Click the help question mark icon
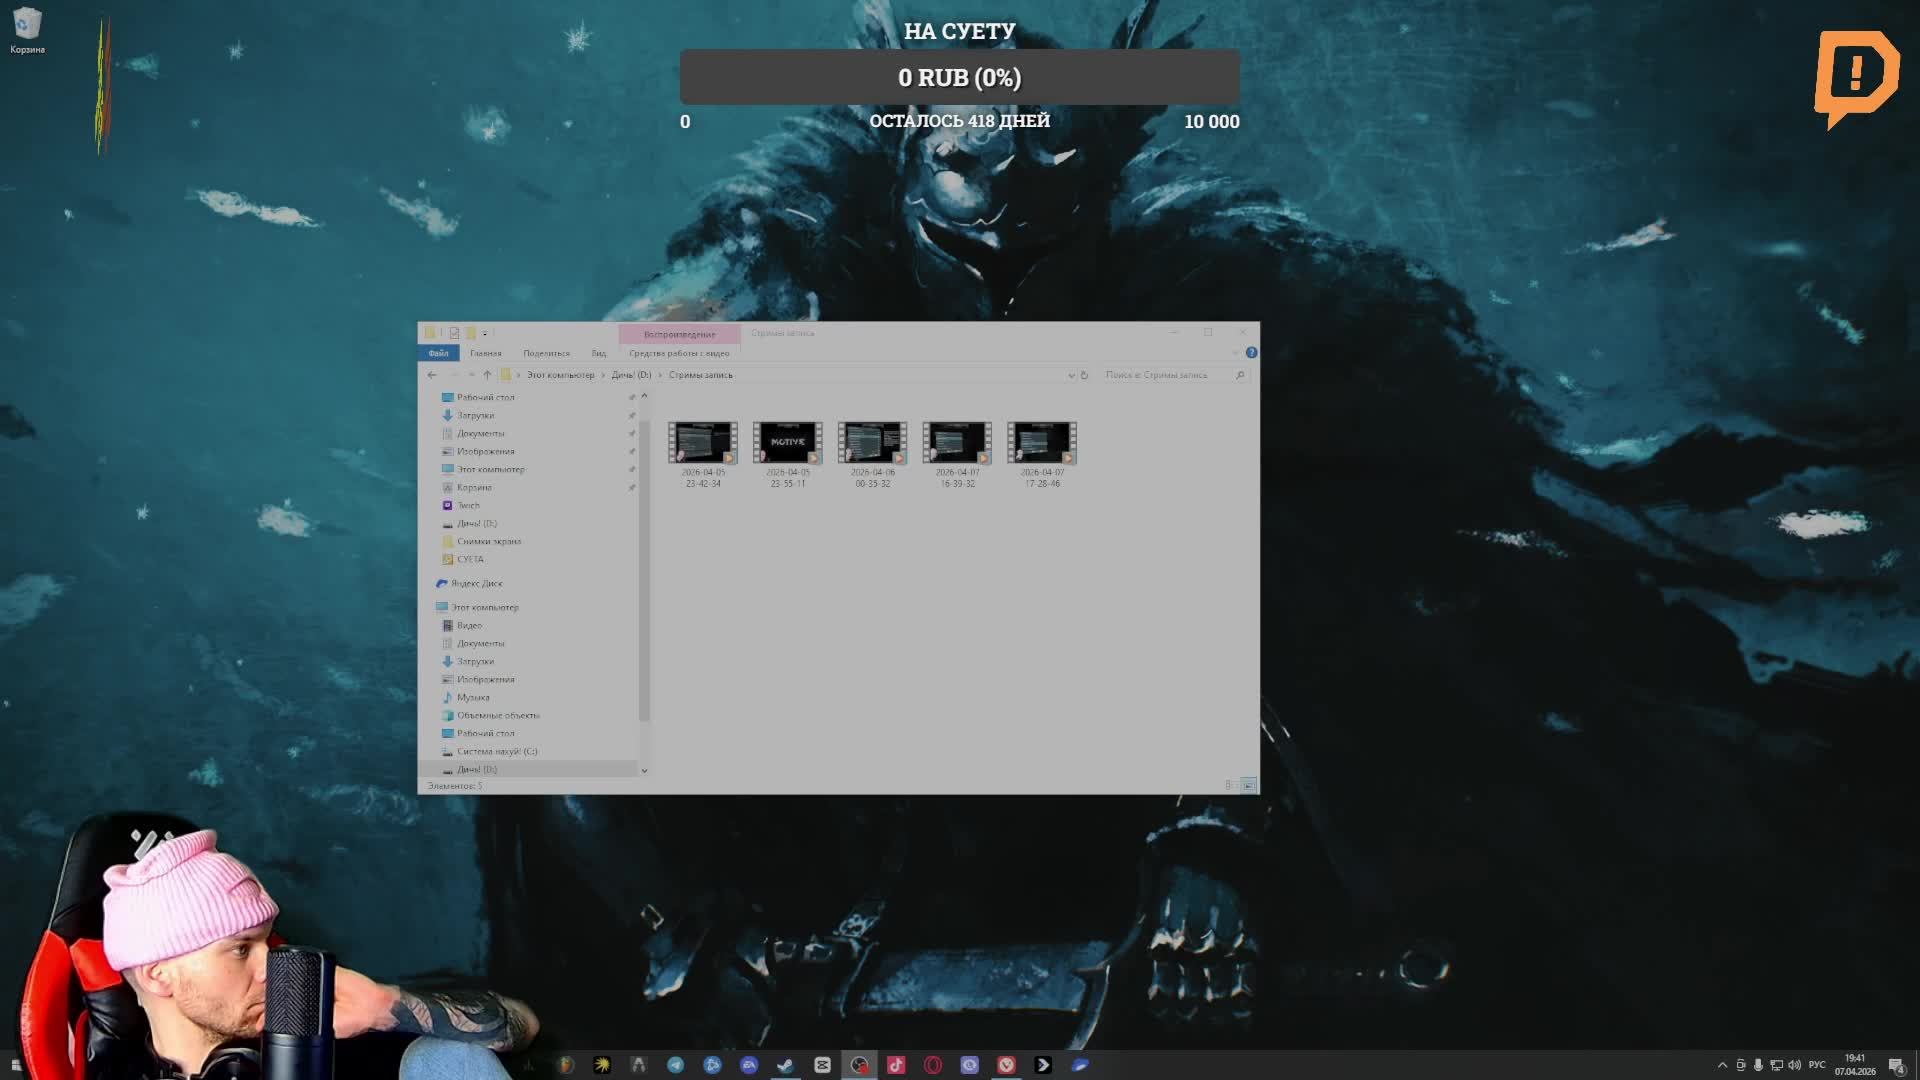This screenshot has height=1080, width=1920. 1251,353
